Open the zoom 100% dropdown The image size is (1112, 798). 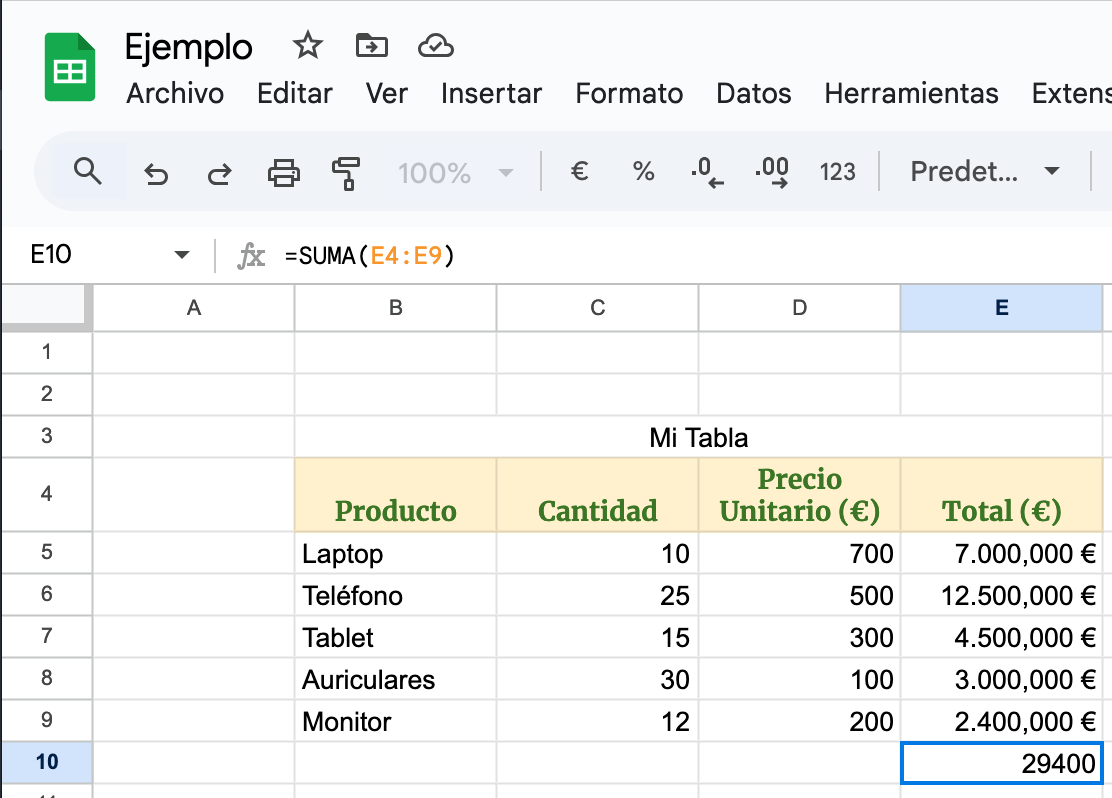(455, 173)
